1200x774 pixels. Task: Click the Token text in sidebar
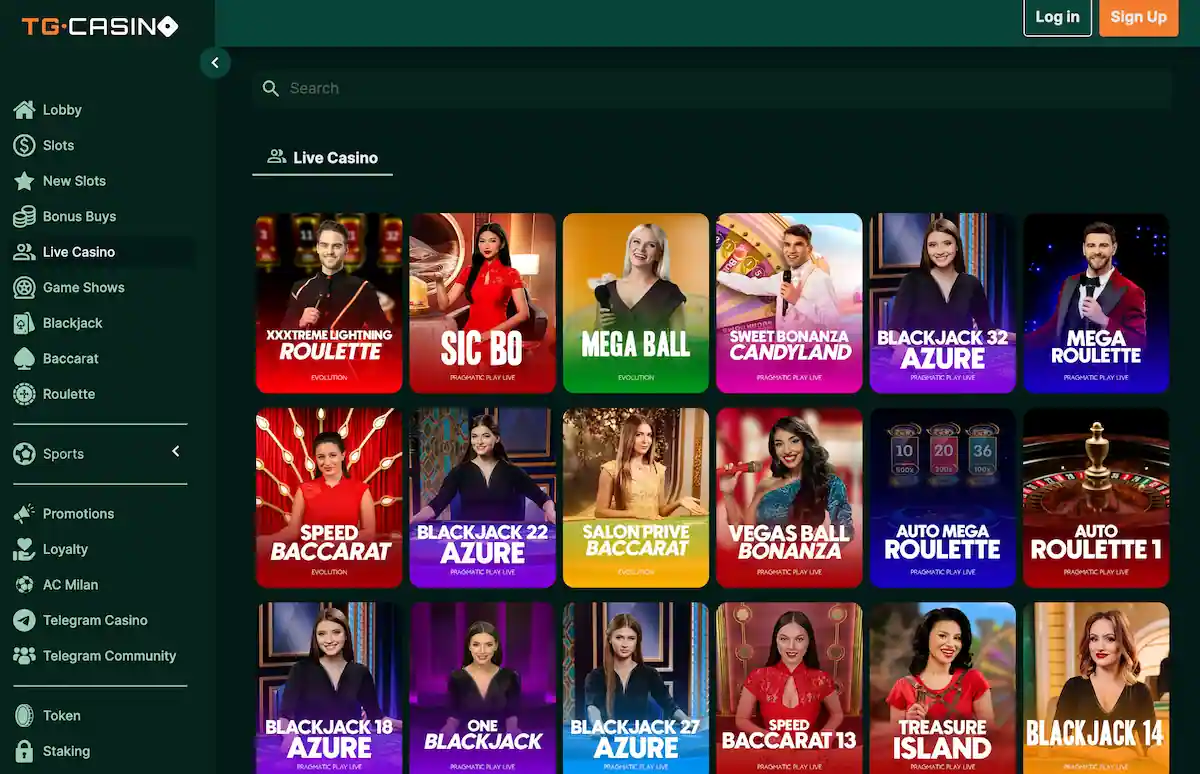[x=62, y=716]
